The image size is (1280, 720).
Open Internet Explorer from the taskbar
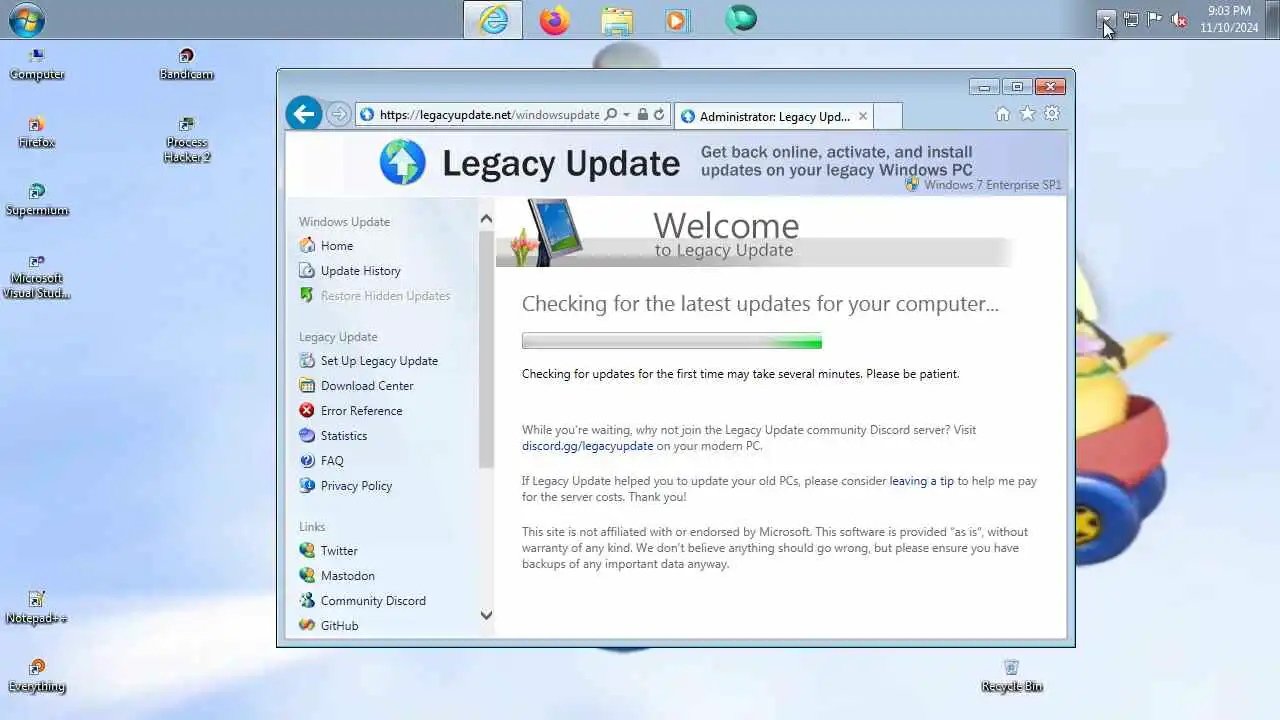tap(493, 20)
